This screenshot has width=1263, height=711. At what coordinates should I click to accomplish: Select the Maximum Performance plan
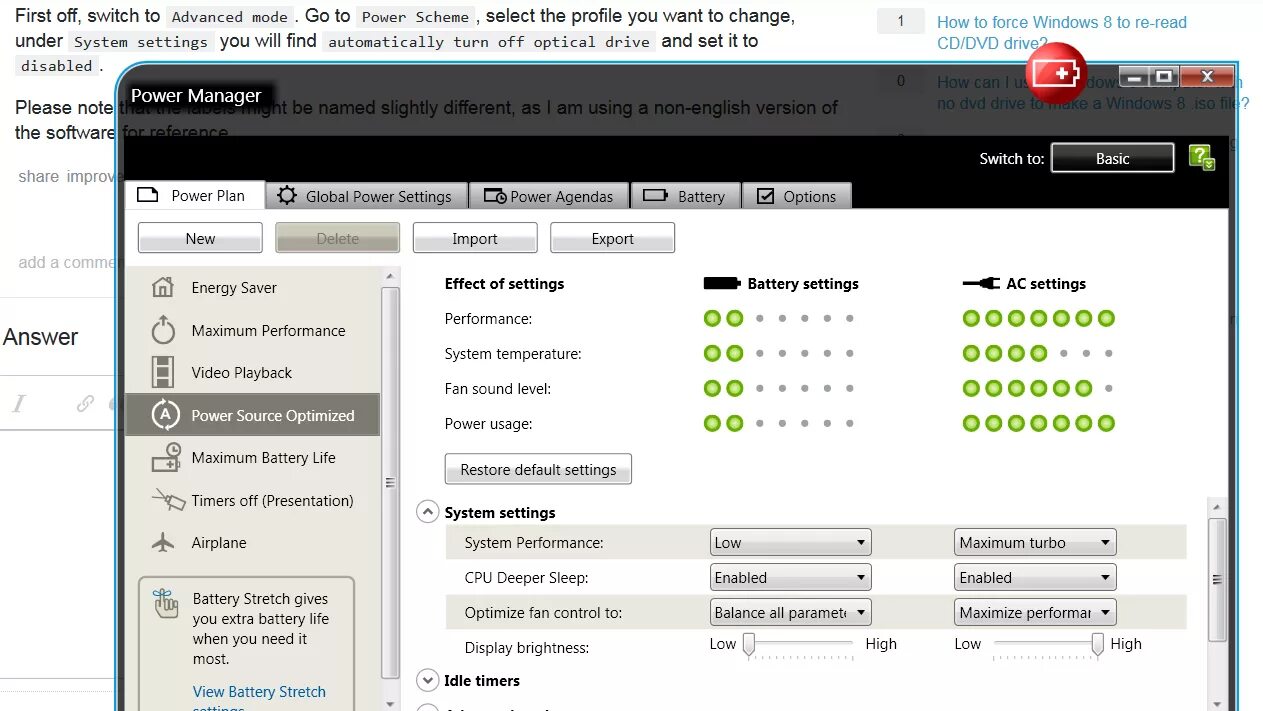click(253, 330)
